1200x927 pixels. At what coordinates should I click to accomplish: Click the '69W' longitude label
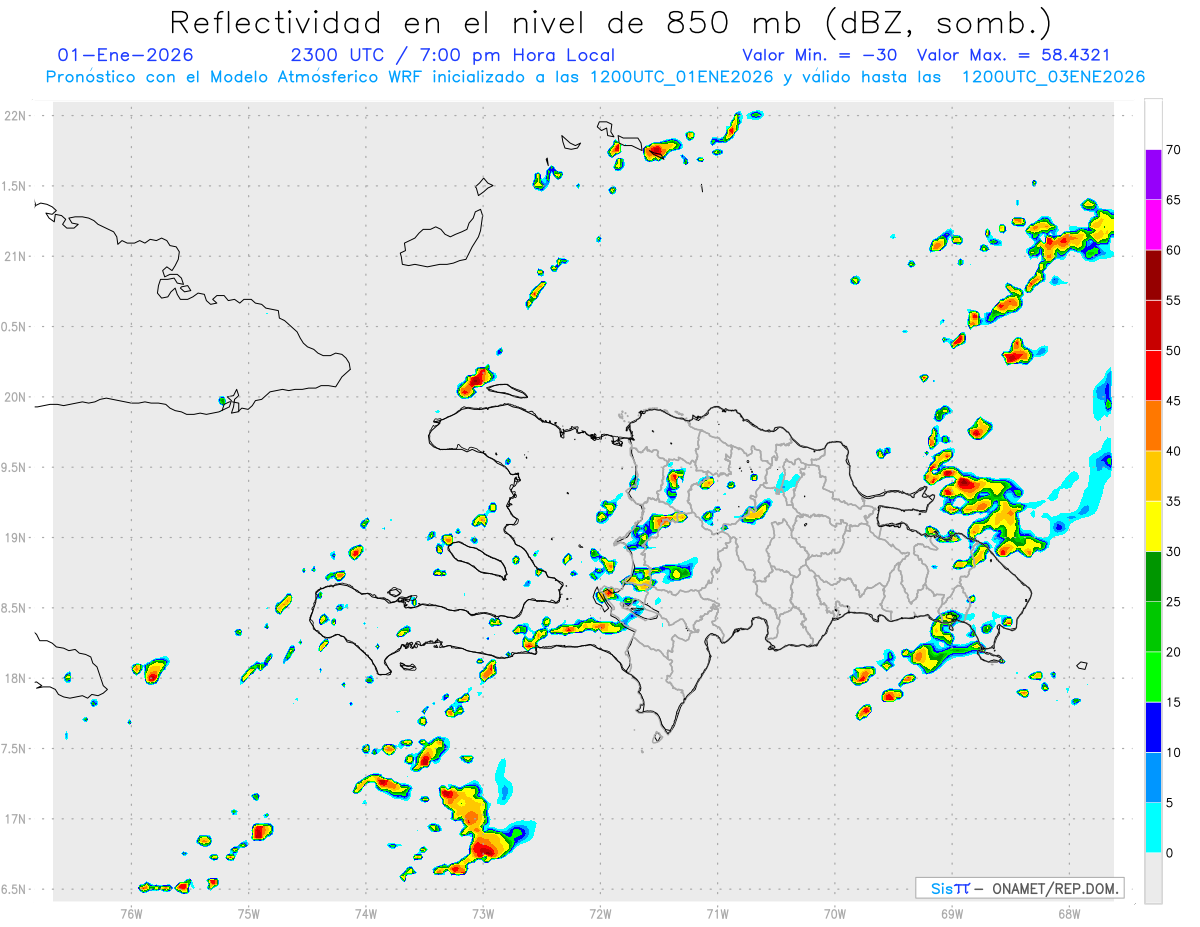[x=951, y=912]
